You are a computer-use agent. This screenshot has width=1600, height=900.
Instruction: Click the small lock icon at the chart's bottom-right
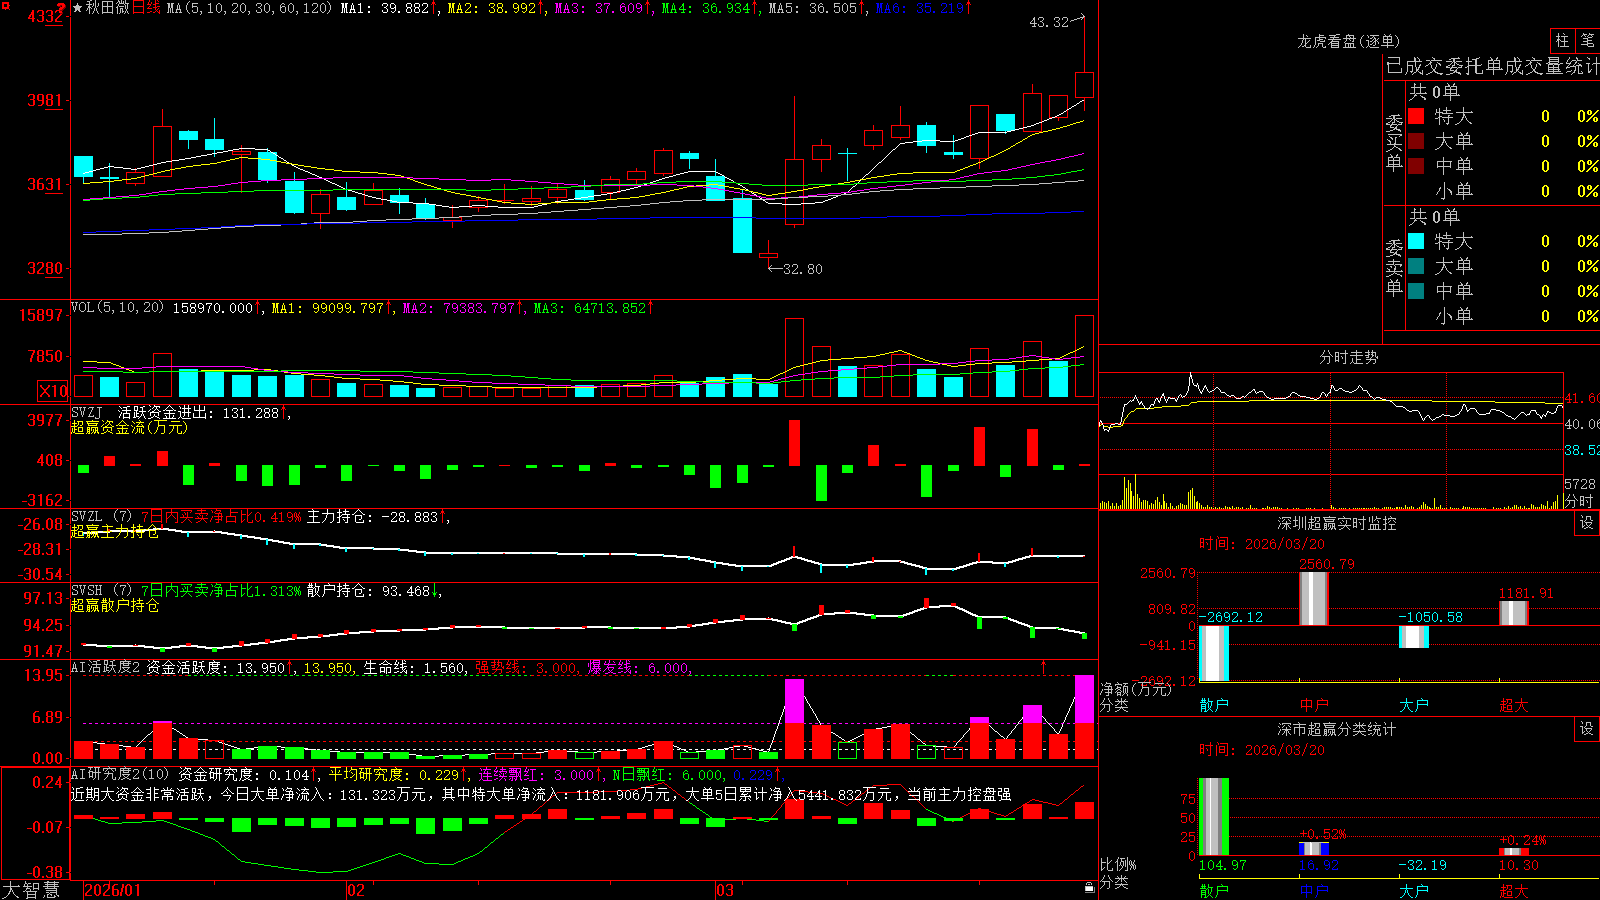coord(1089,888)
